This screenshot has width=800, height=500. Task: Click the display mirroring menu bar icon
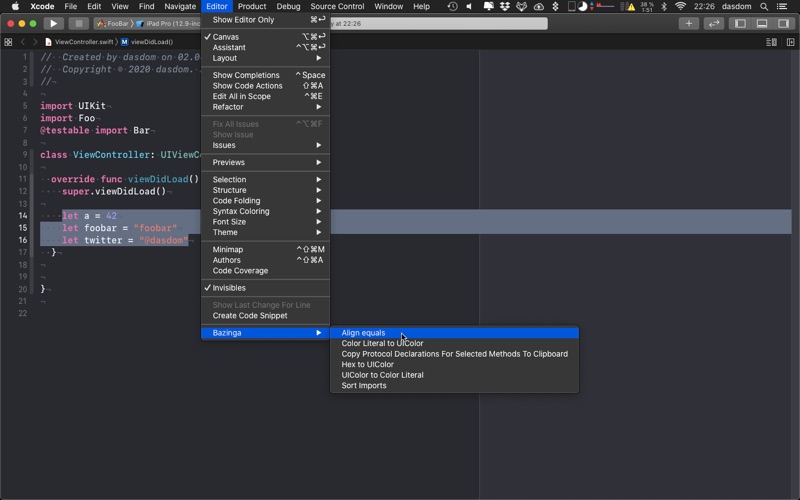pos(488,6)
